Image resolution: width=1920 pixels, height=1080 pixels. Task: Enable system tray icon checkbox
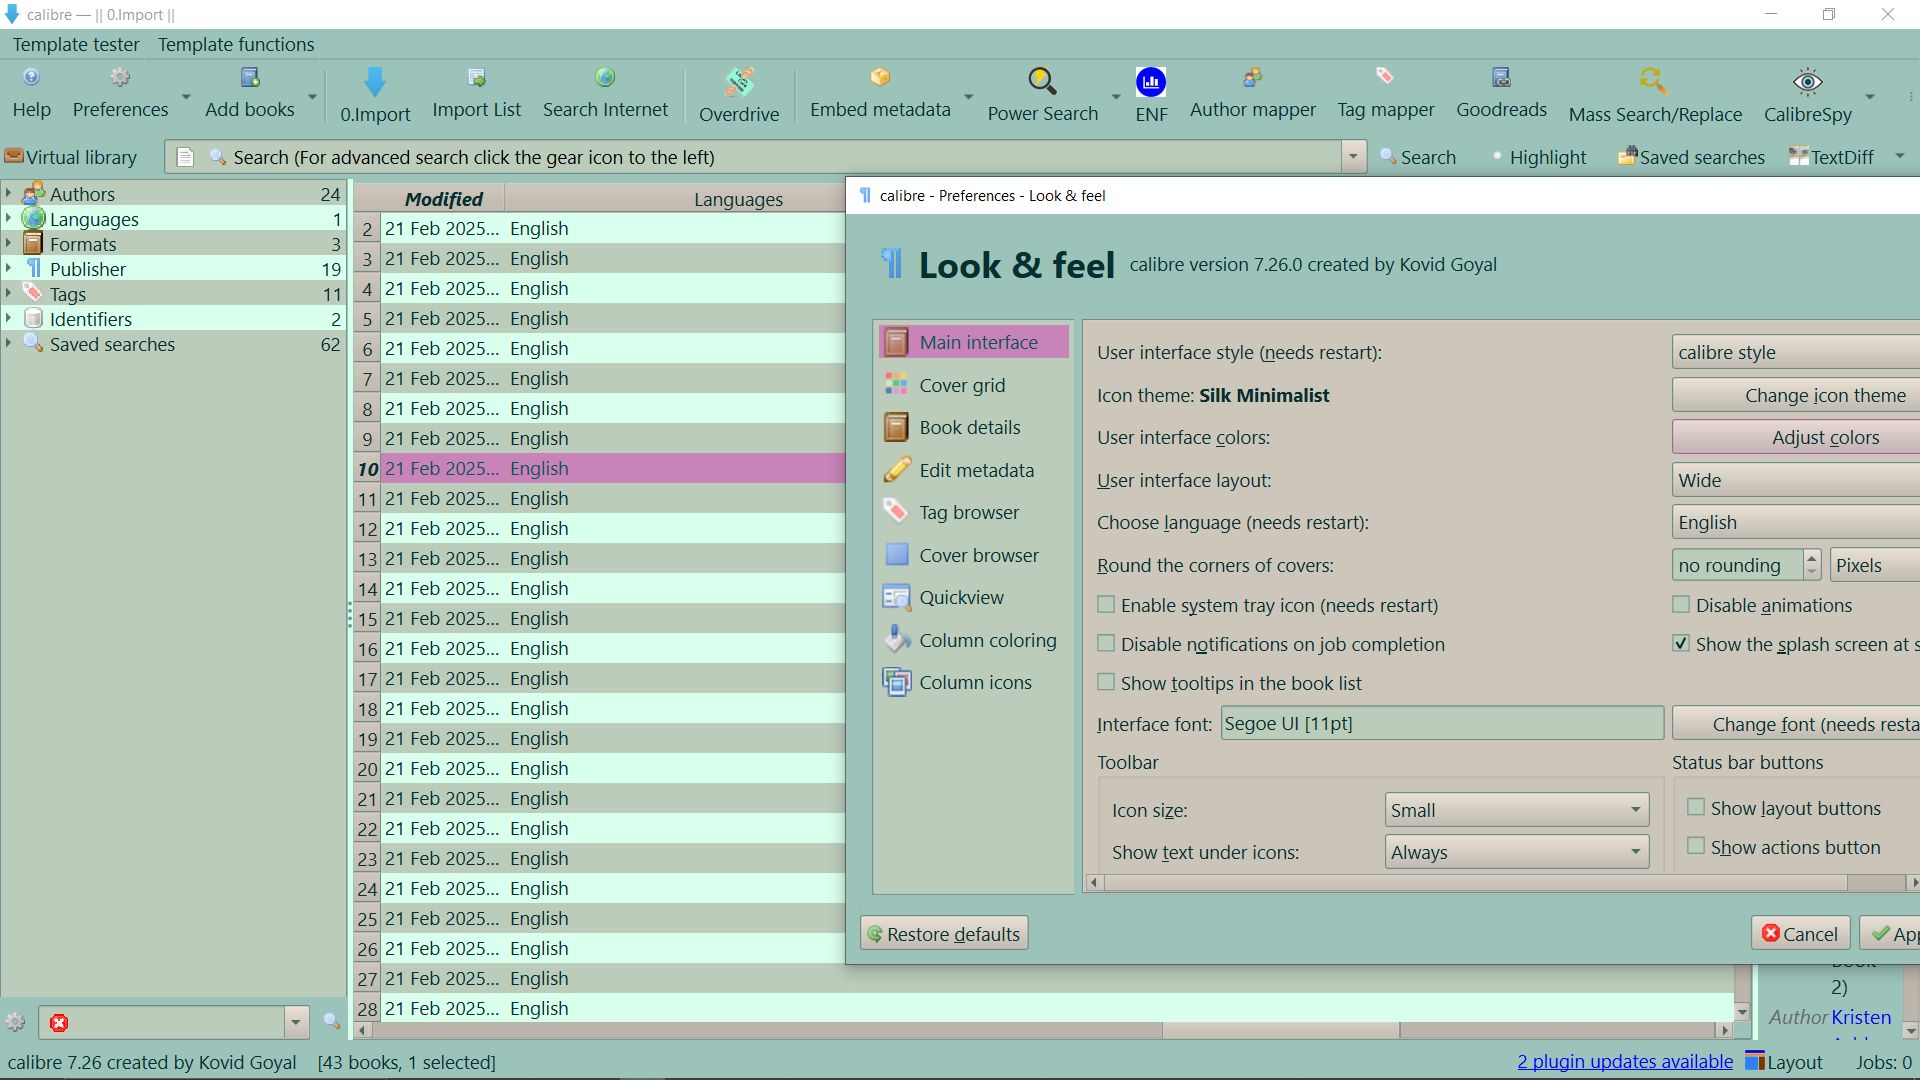[x=1106, y=605]
